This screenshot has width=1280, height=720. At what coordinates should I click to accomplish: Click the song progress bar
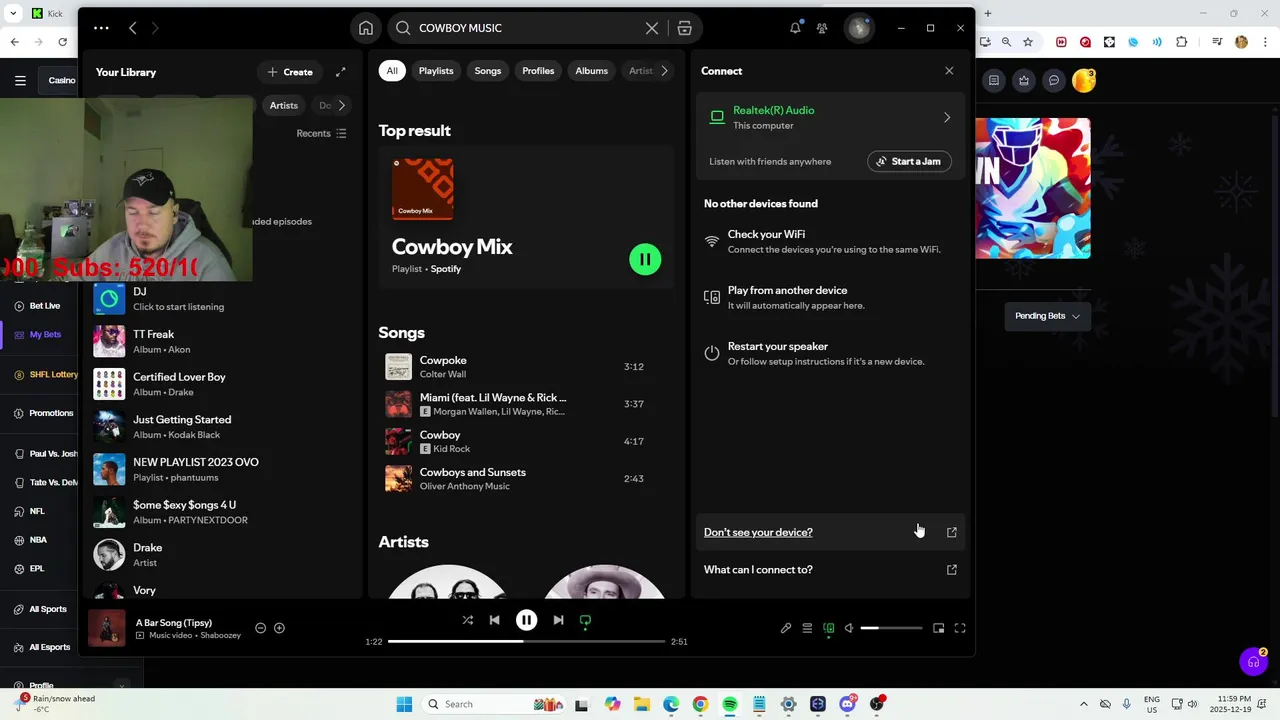point(526,641)
